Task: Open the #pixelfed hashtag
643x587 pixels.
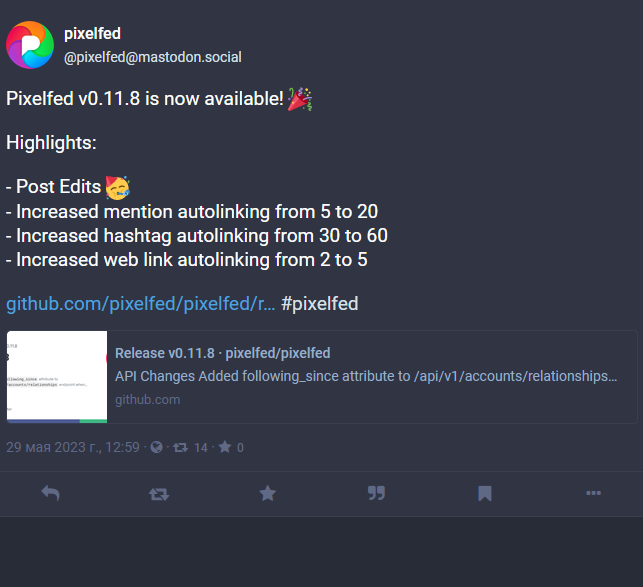Action: coord(320,304)
